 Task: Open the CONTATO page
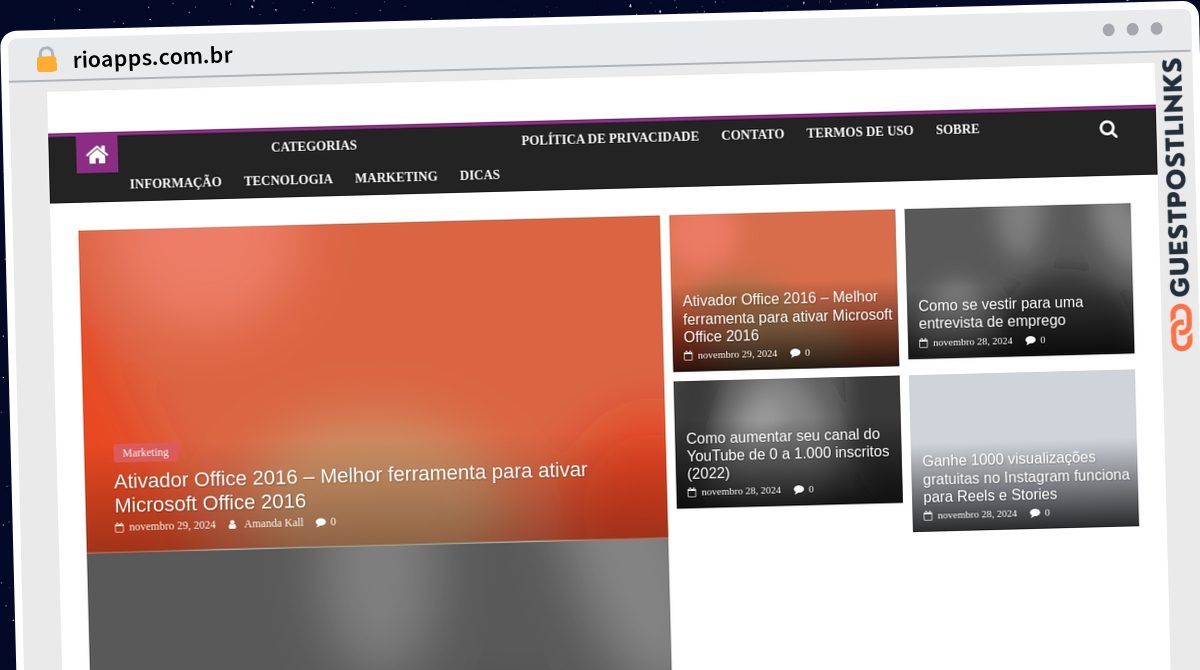click(753, 134)
